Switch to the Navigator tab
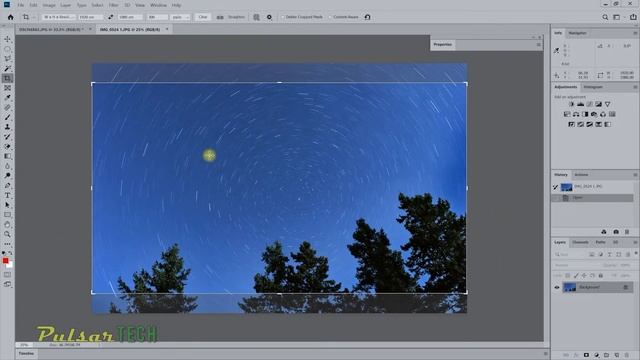Image resolution: width=640 pixels, height=360 pixels. (x=578, y=33)
